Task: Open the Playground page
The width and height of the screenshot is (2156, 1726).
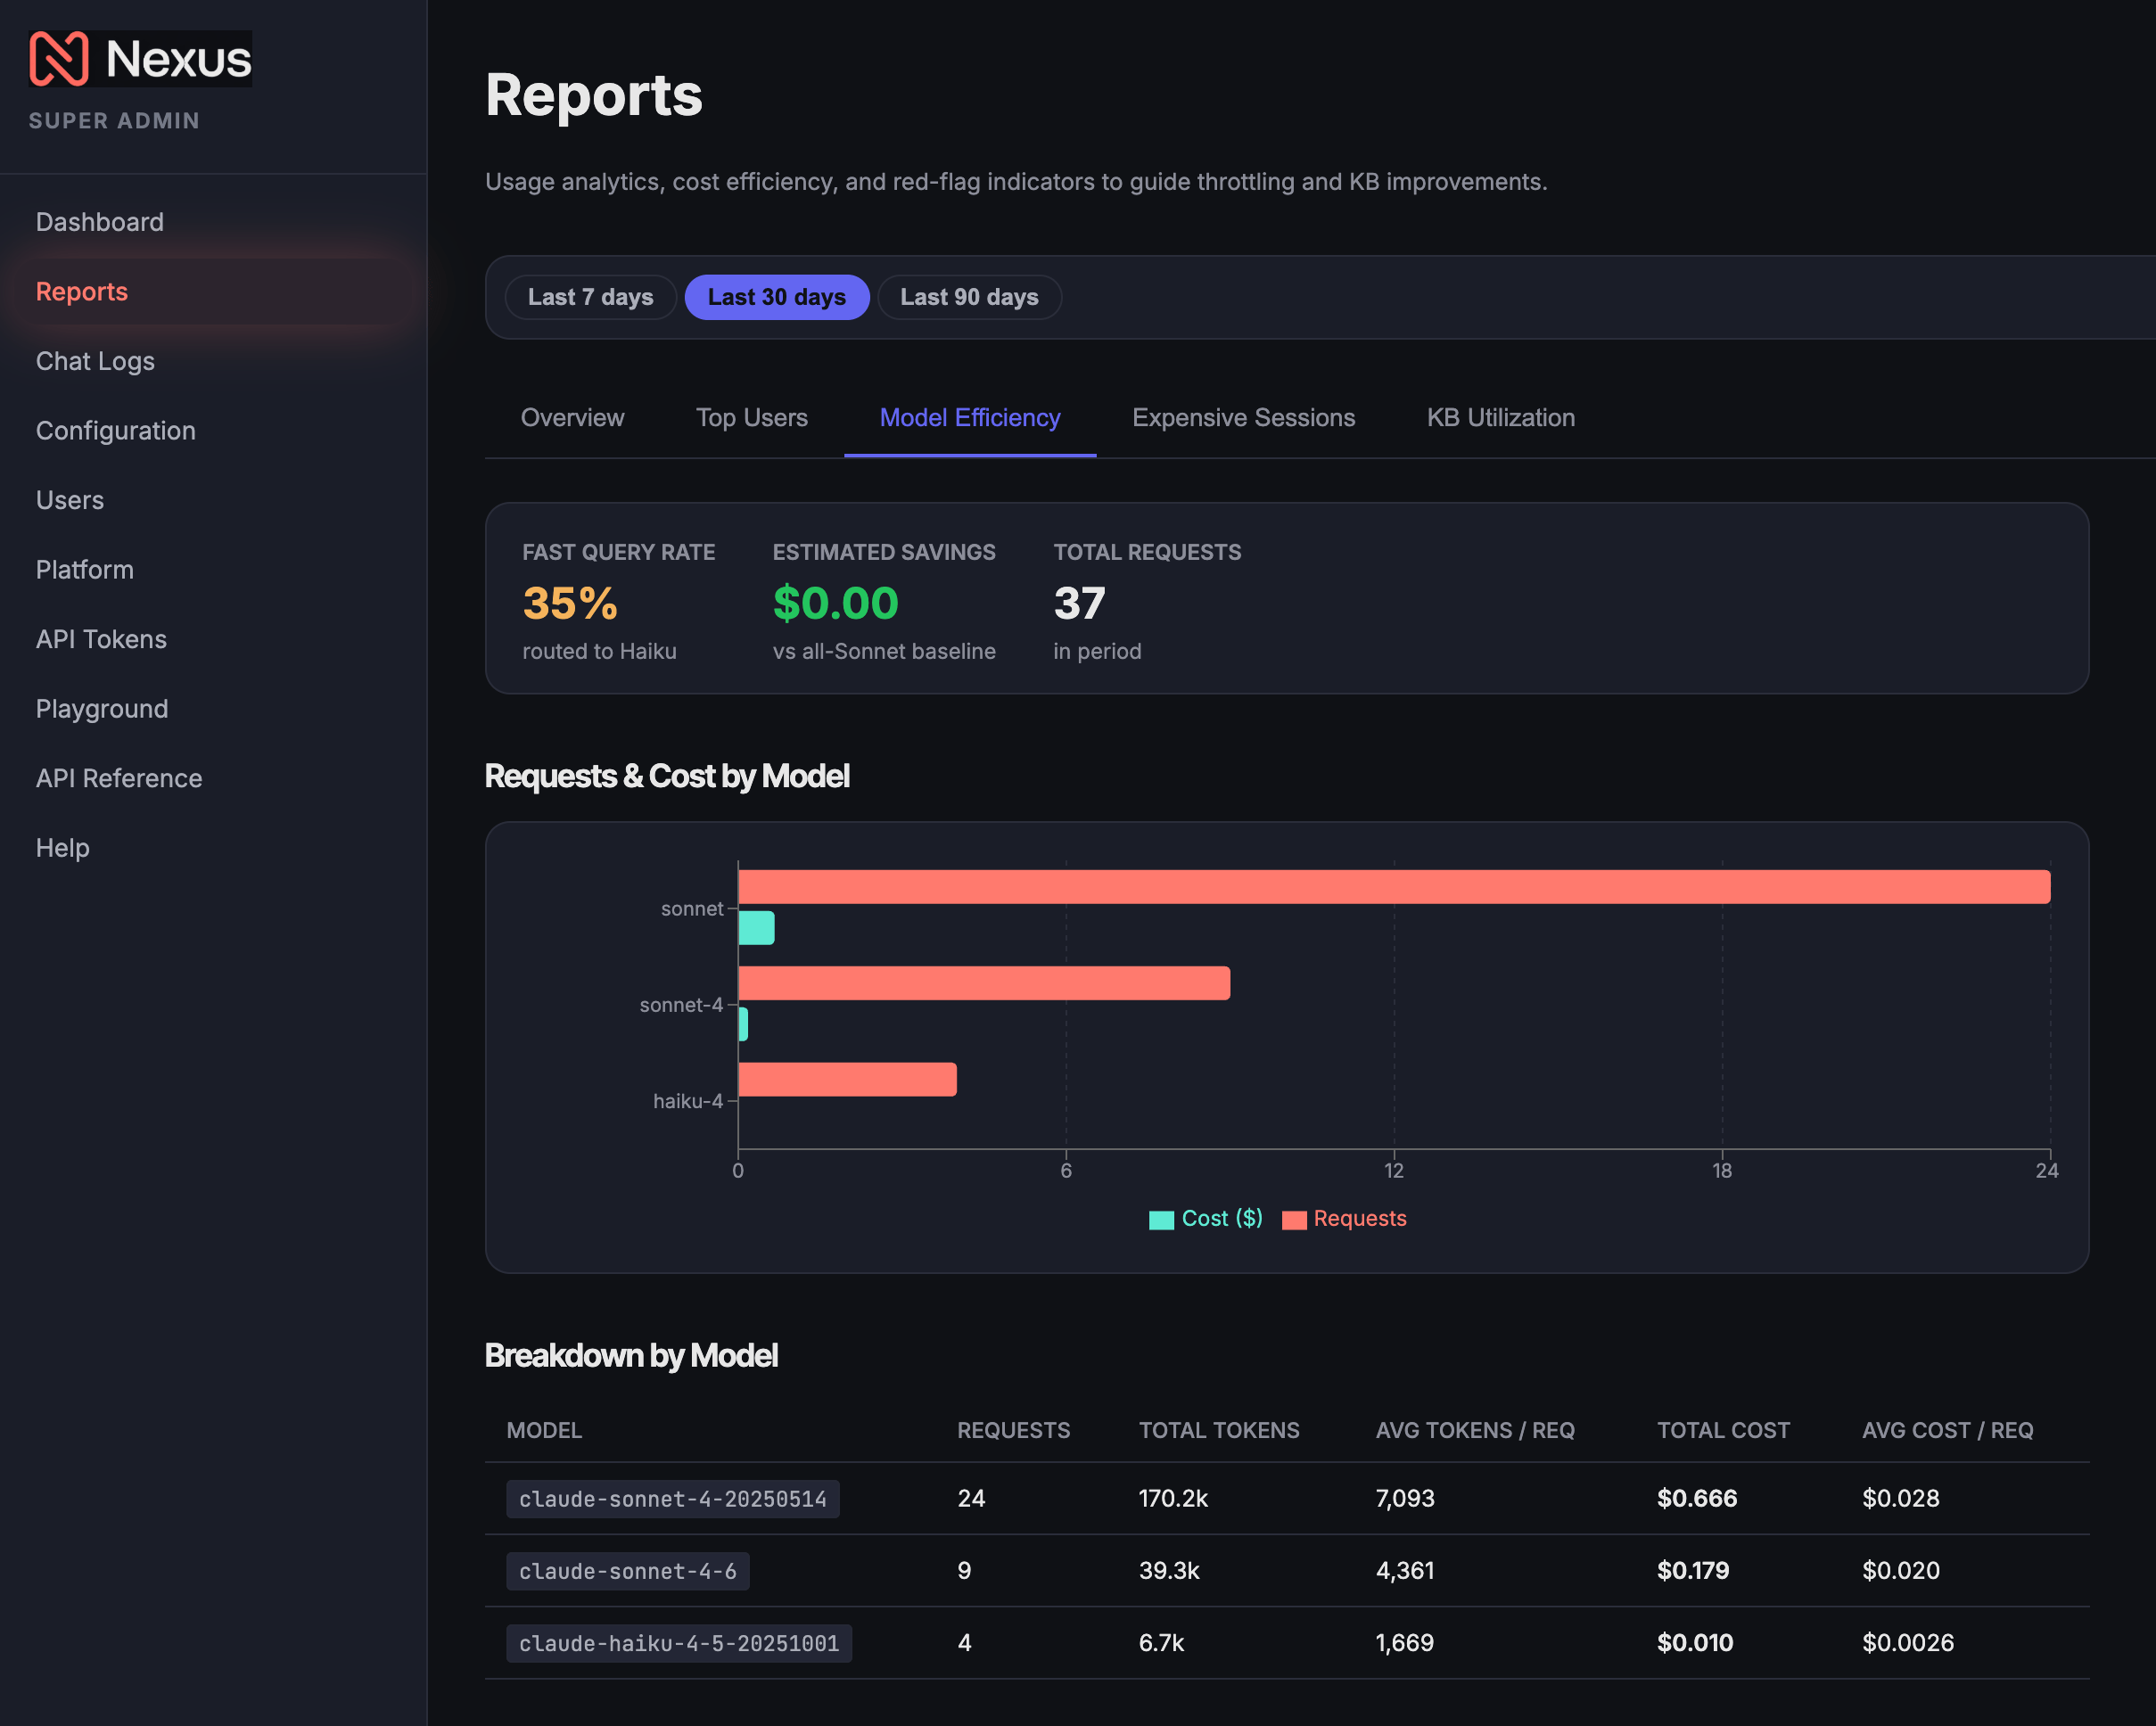Action: click(102, 709)
